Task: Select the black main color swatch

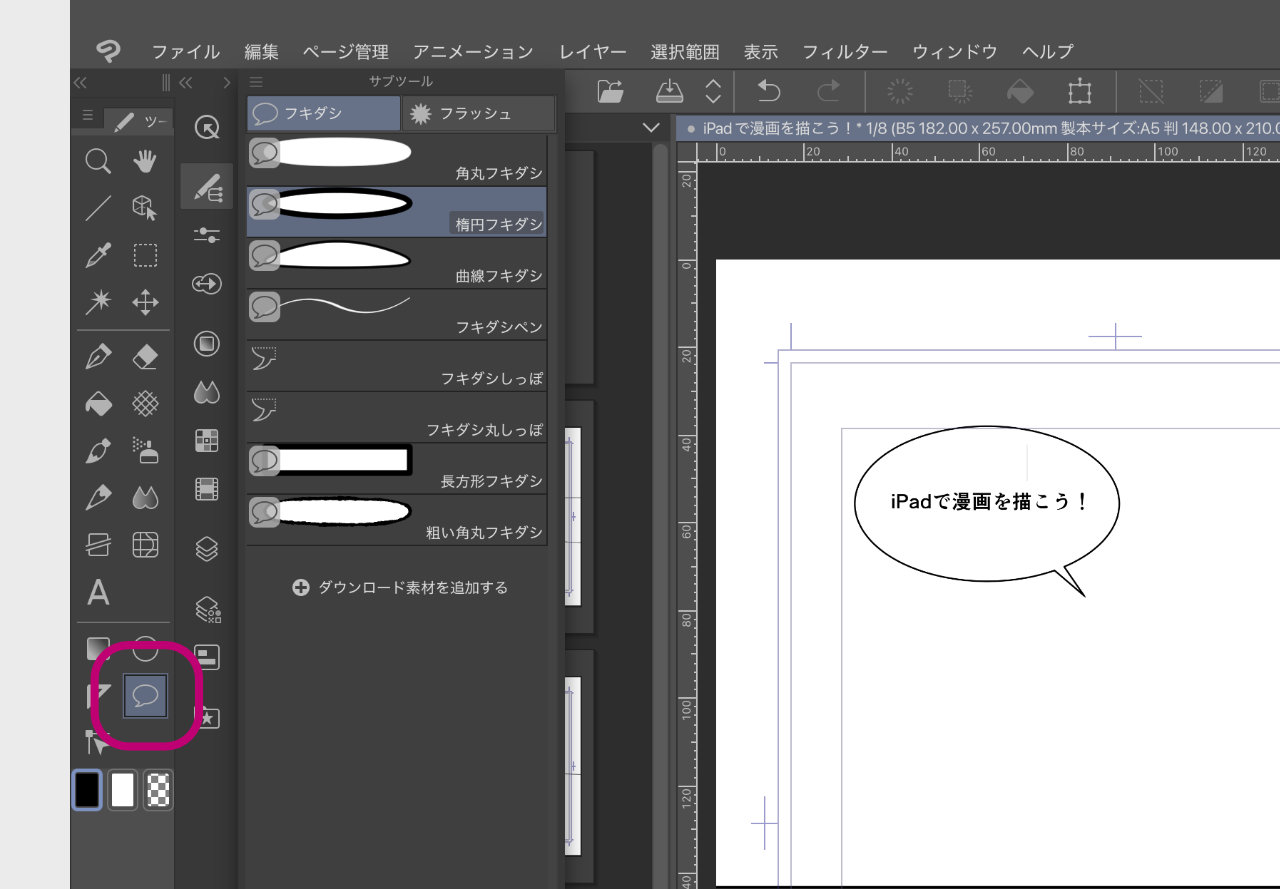Action: click(88, 790)
